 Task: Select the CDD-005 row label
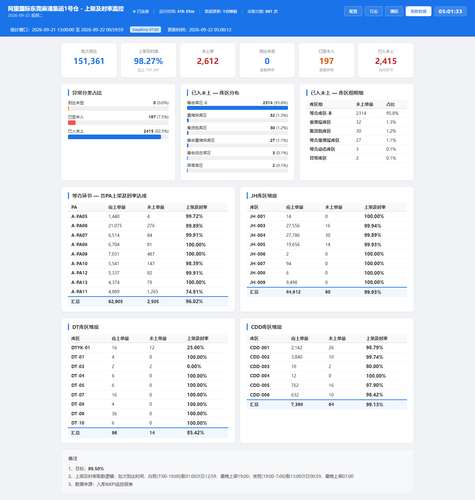259,385
